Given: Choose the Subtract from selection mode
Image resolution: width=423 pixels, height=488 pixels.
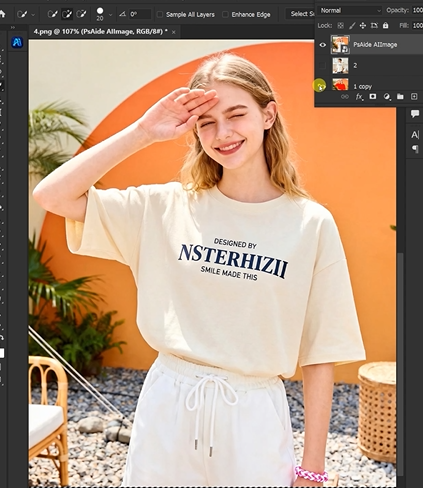Looking at the screenshot, I should pos(81,14).
